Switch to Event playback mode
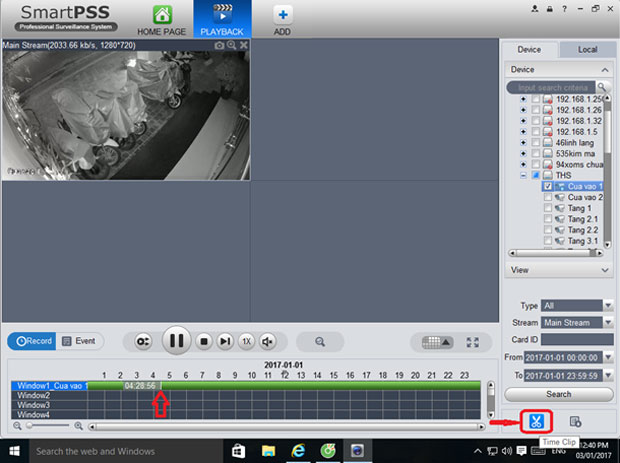The image size is (620, 463). (x=79, y=341)
